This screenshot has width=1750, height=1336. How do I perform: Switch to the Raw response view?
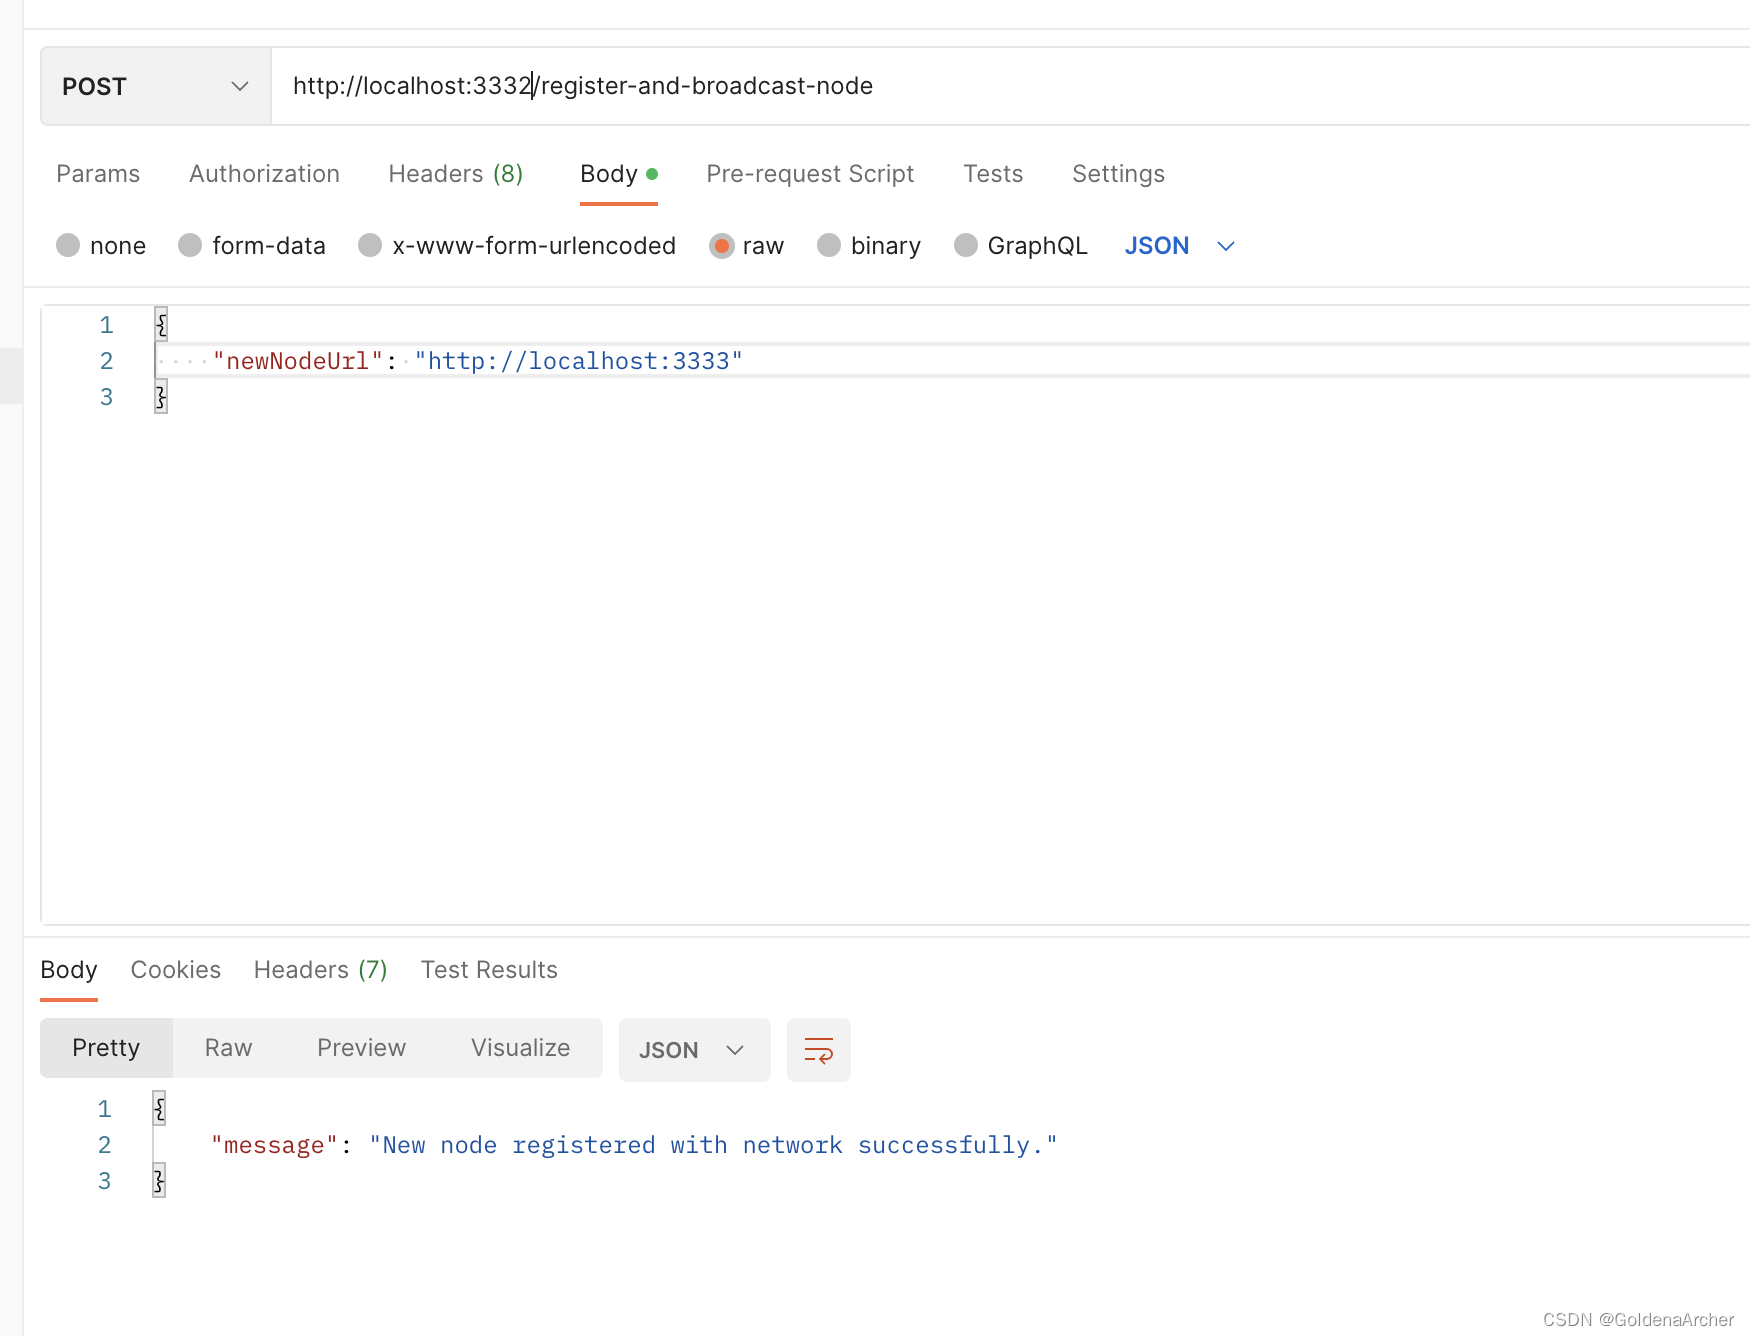[228, 1048]
